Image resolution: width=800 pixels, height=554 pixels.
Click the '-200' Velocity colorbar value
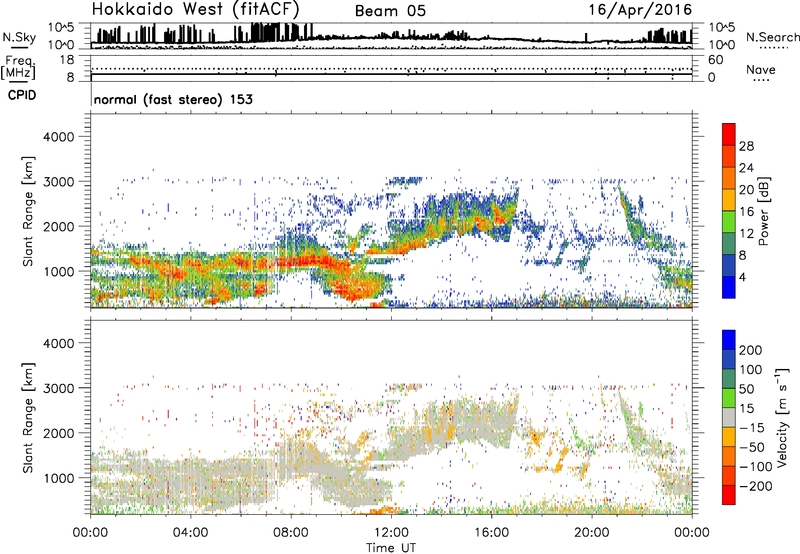[756, 486]
